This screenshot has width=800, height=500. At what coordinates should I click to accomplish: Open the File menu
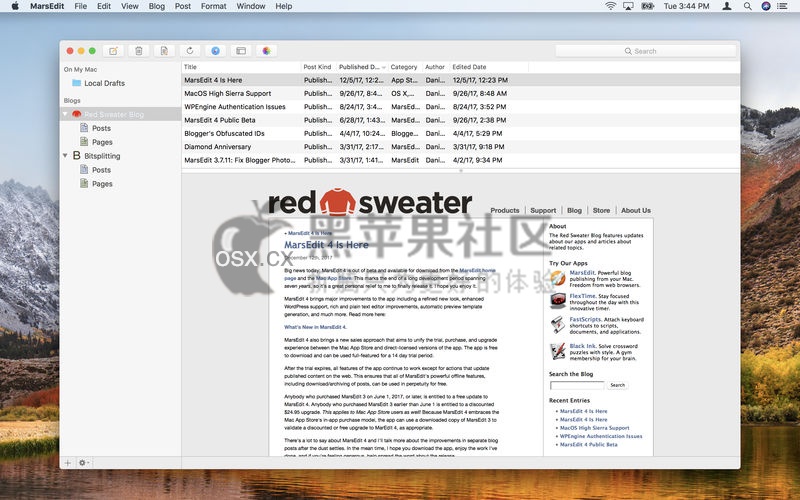(81, 6)
